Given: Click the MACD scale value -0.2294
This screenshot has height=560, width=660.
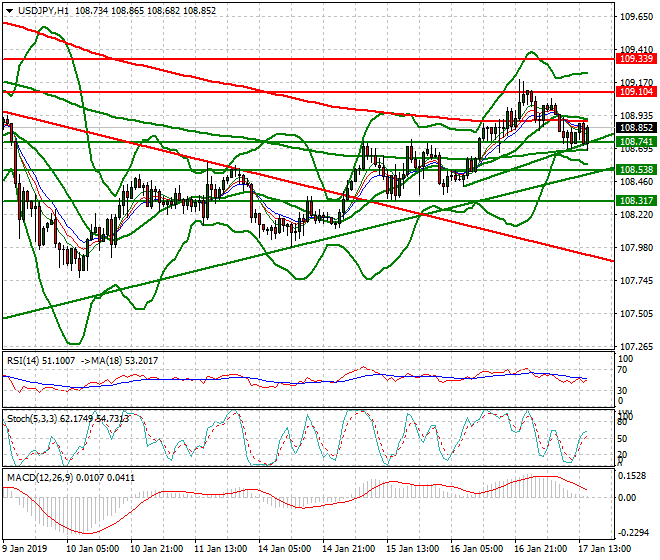Looking at the screenshot, I should [x=633, y=533].
